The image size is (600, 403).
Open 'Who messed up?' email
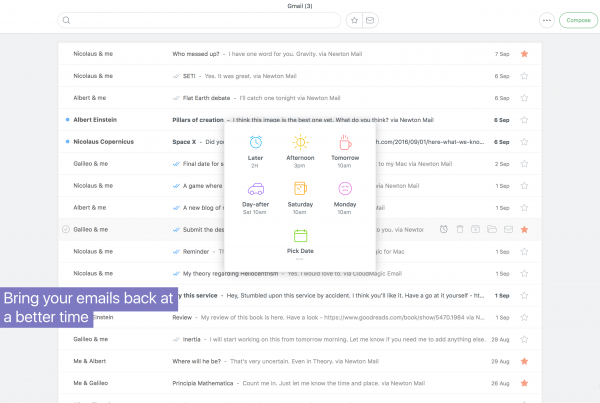click(300, 54)
